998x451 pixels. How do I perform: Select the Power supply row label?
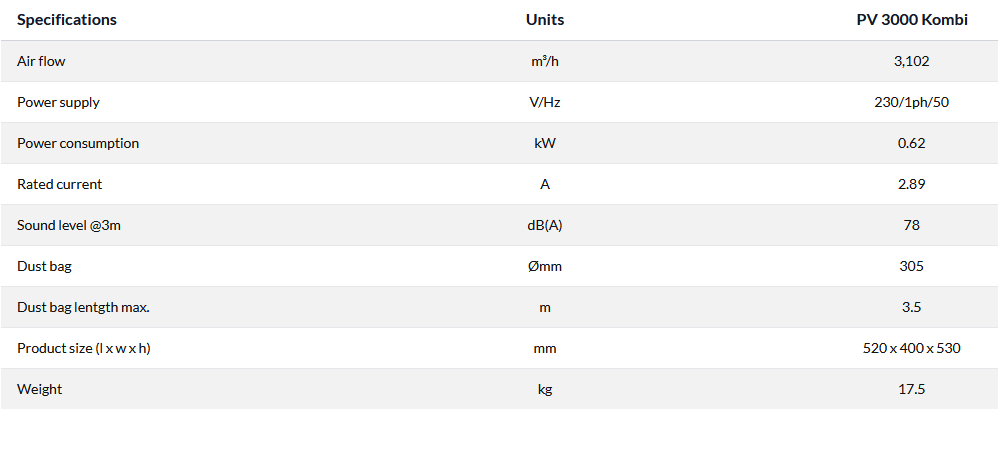pyautogui.click(x=58, y=102)
